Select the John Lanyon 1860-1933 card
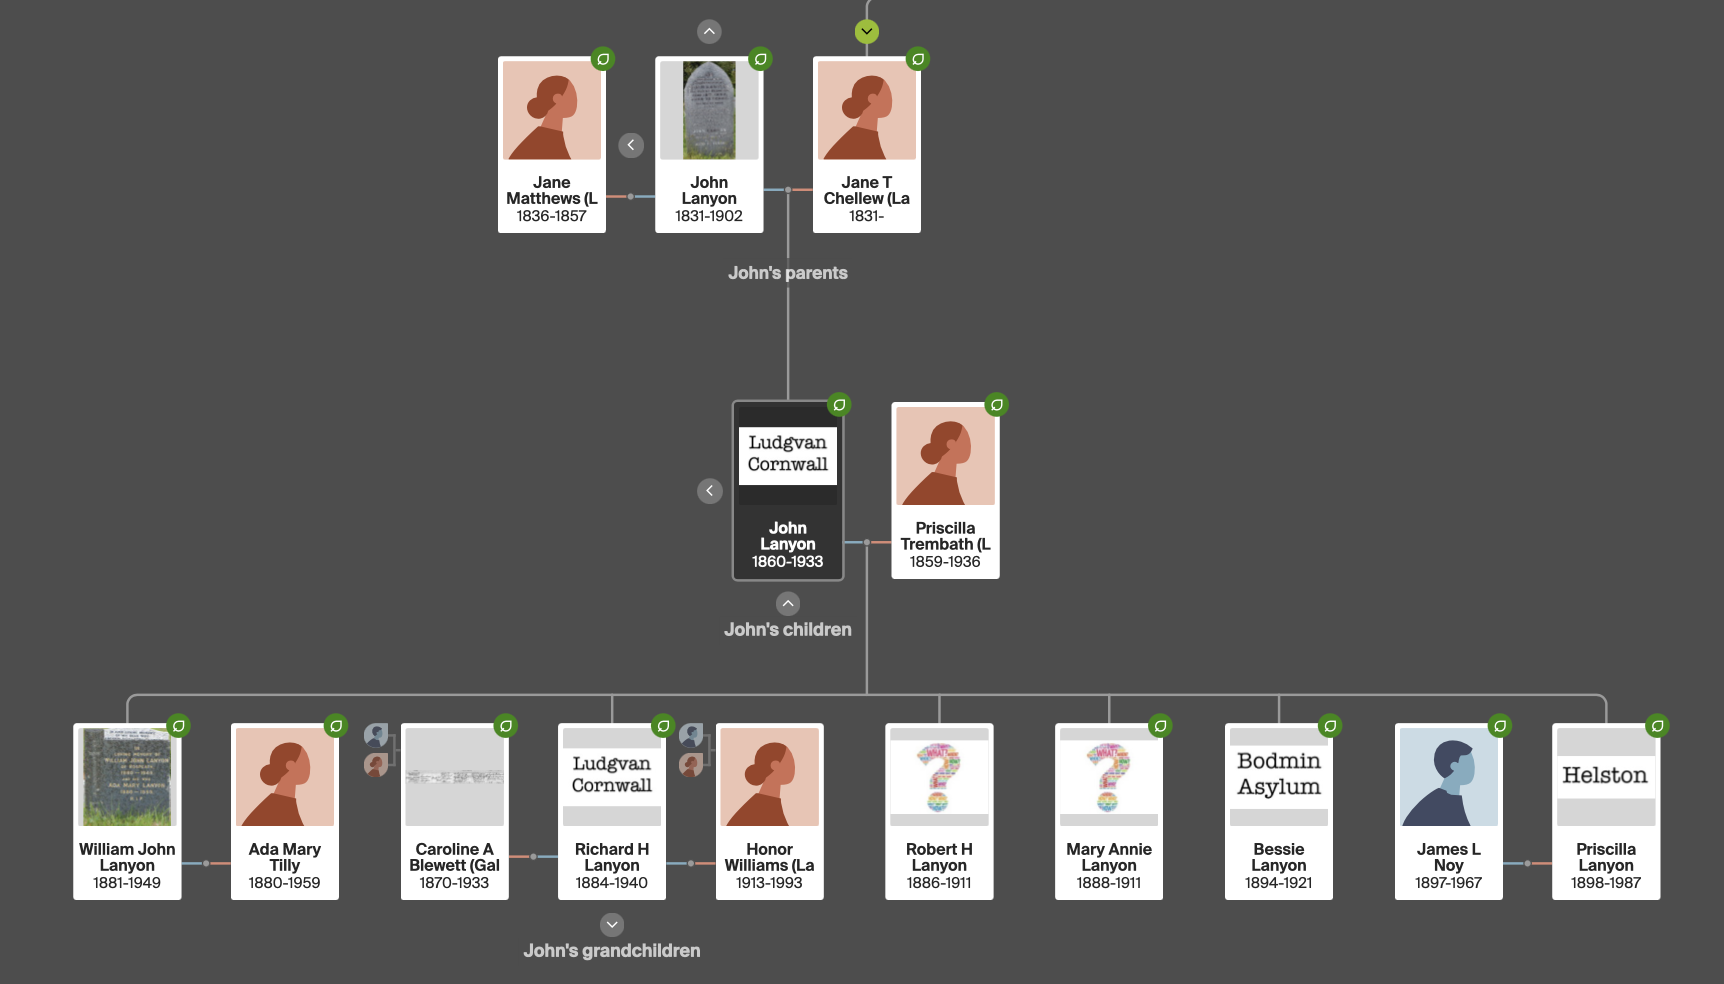The width and height of the screenshot is (1724, 984). tap(788, 490)
